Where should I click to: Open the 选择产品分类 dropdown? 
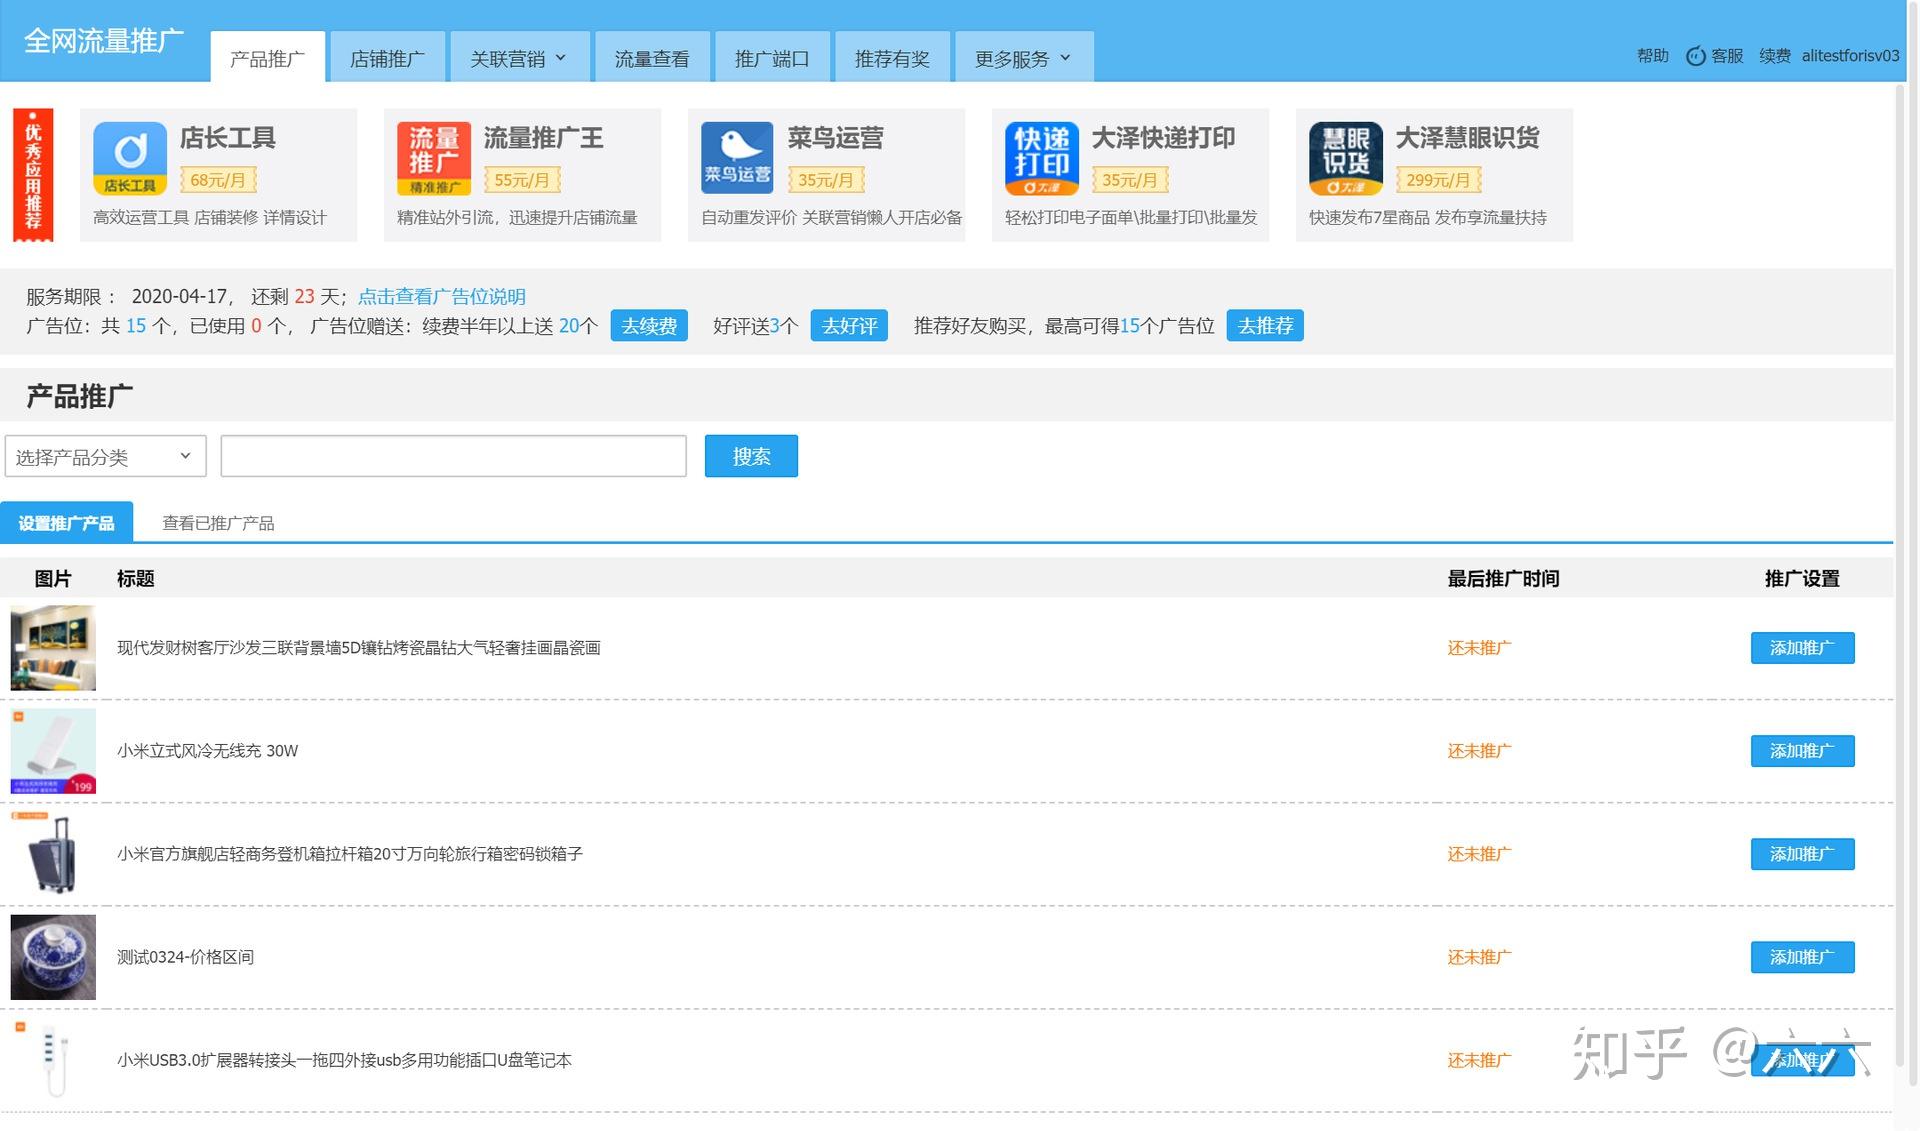click(105, 456)
